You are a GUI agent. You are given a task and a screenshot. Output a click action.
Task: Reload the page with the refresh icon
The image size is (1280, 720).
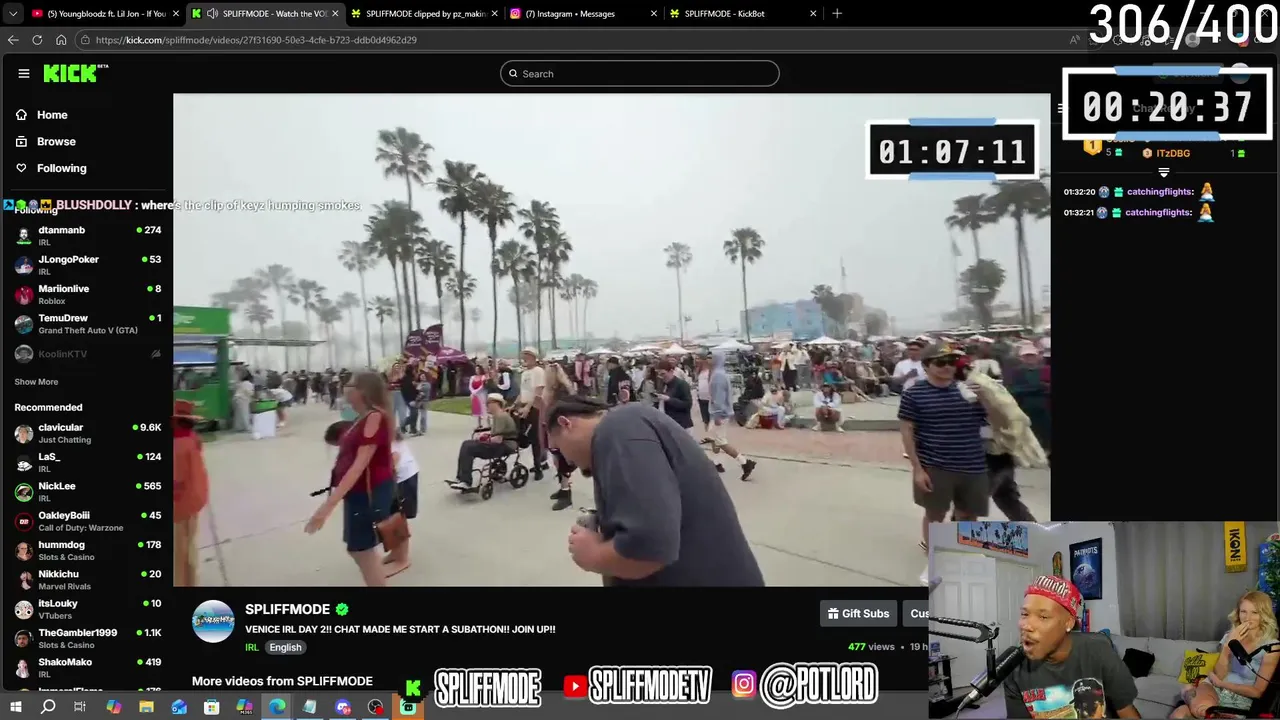pyautogui.click(x=37, y=40)
